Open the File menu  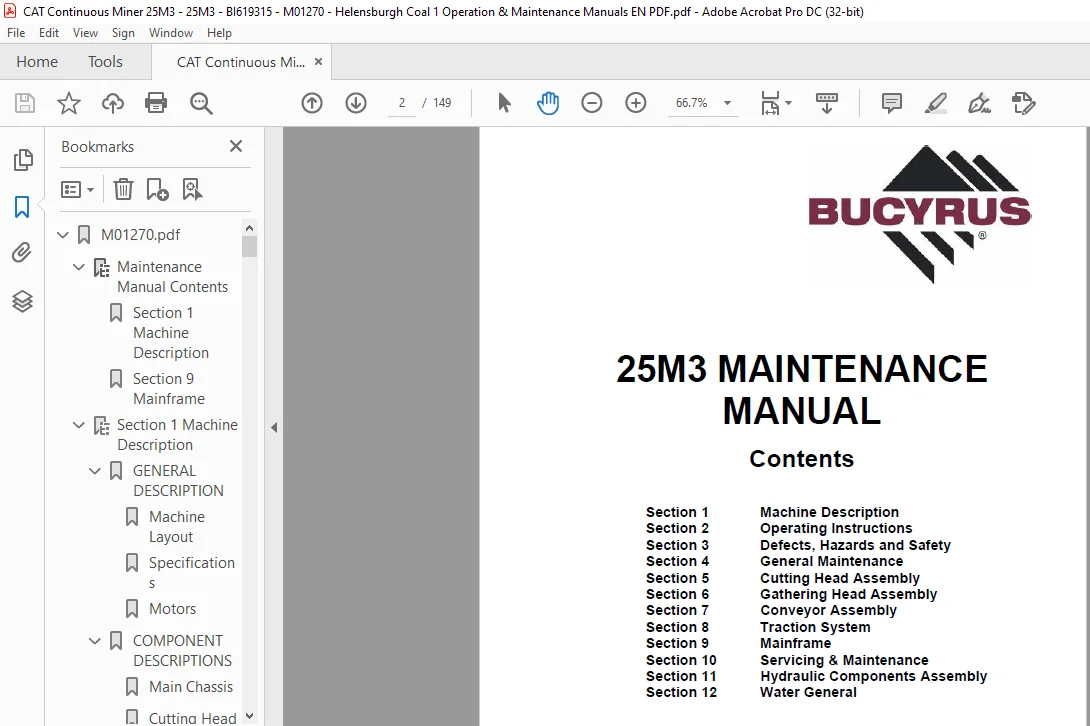click(x=16, y=33)
